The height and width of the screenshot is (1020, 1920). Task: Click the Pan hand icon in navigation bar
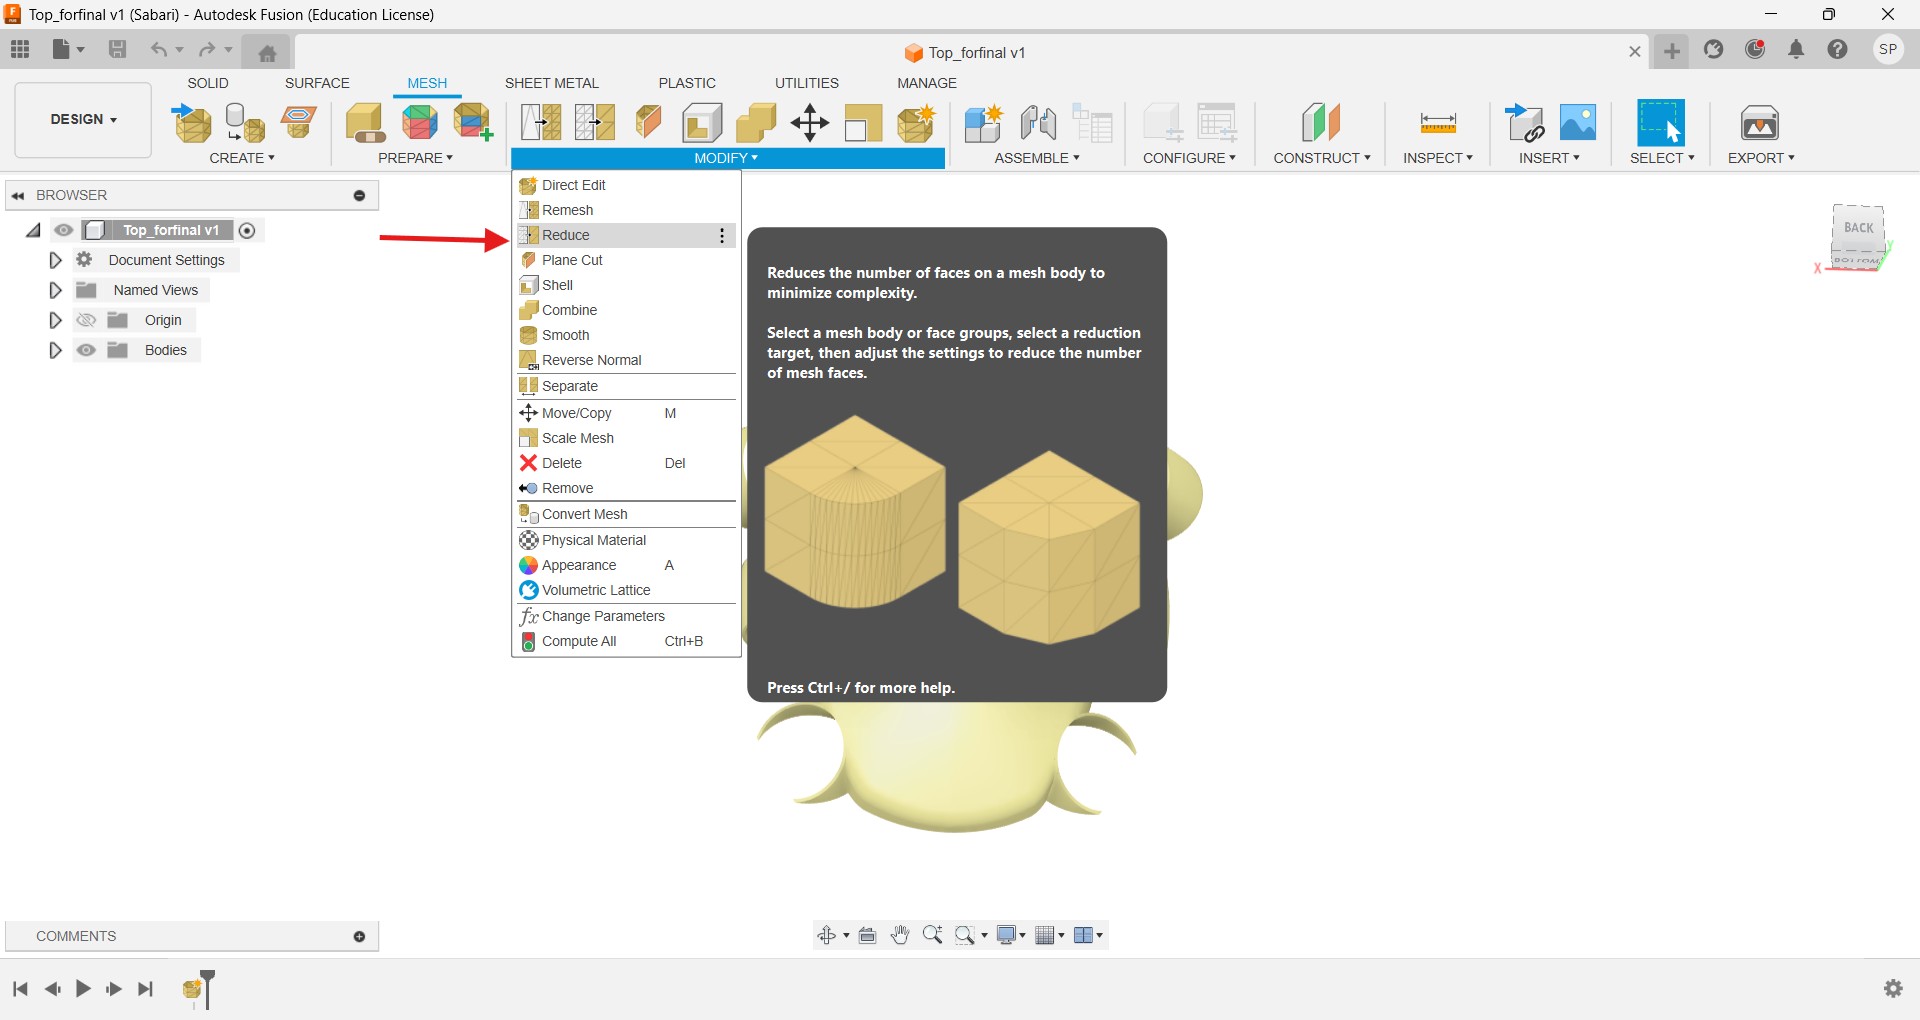point(900,935)
